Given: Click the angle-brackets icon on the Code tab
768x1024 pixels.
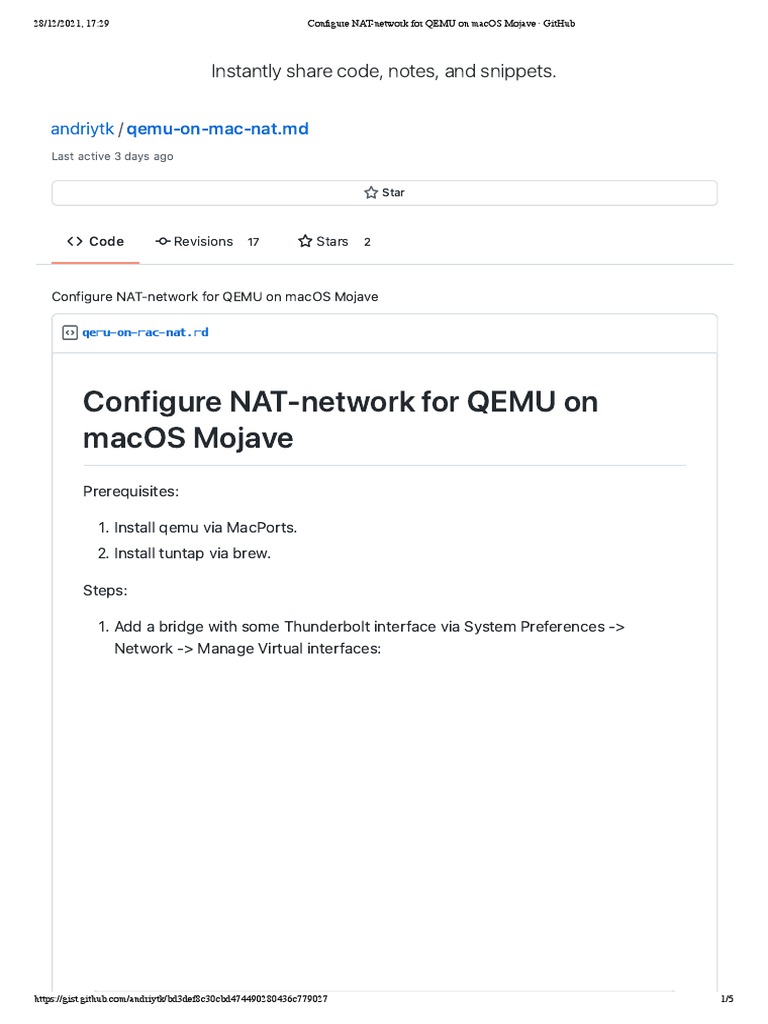Looking at the screenshot, I should tap(75, 241).
